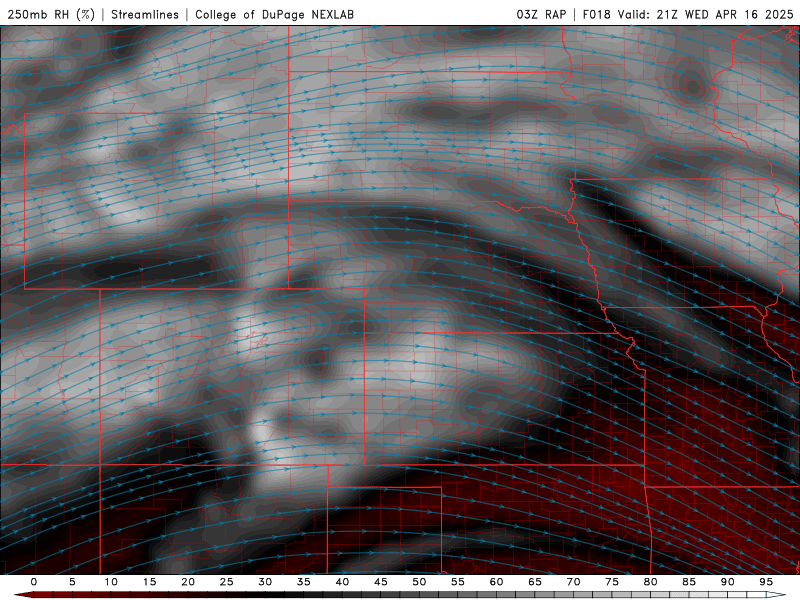This screenshot has width=800, height=600.
Task: Click the '03Z RAP' model run label
Action: (x=541, y=14)
